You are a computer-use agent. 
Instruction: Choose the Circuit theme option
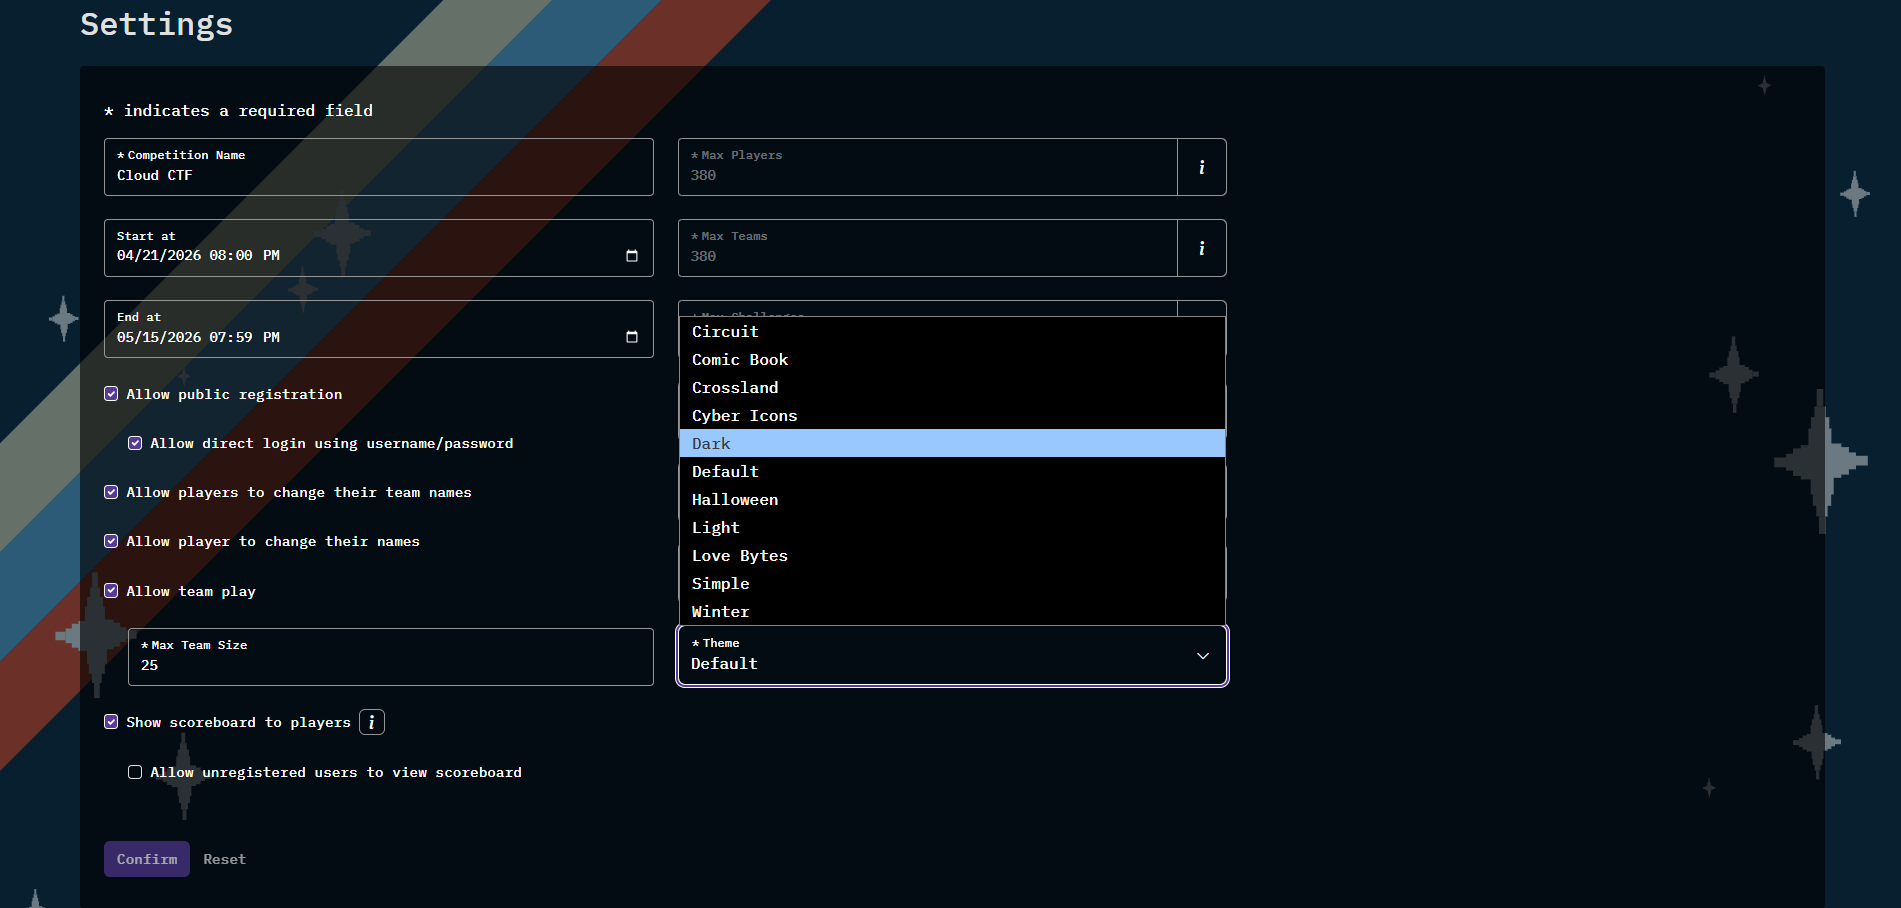click(952, 331)
